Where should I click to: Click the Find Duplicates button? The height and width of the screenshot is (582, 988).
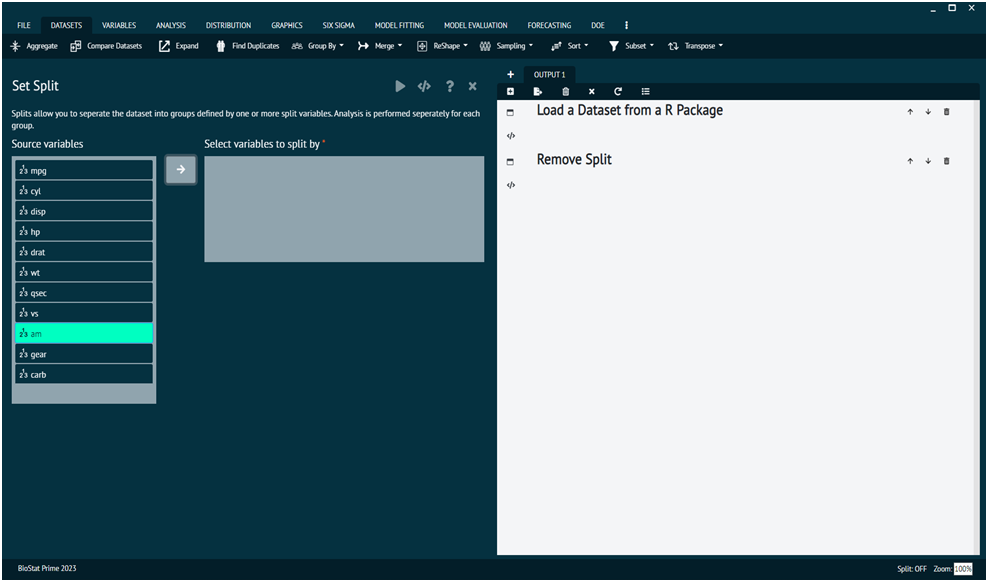coord(248,46)
